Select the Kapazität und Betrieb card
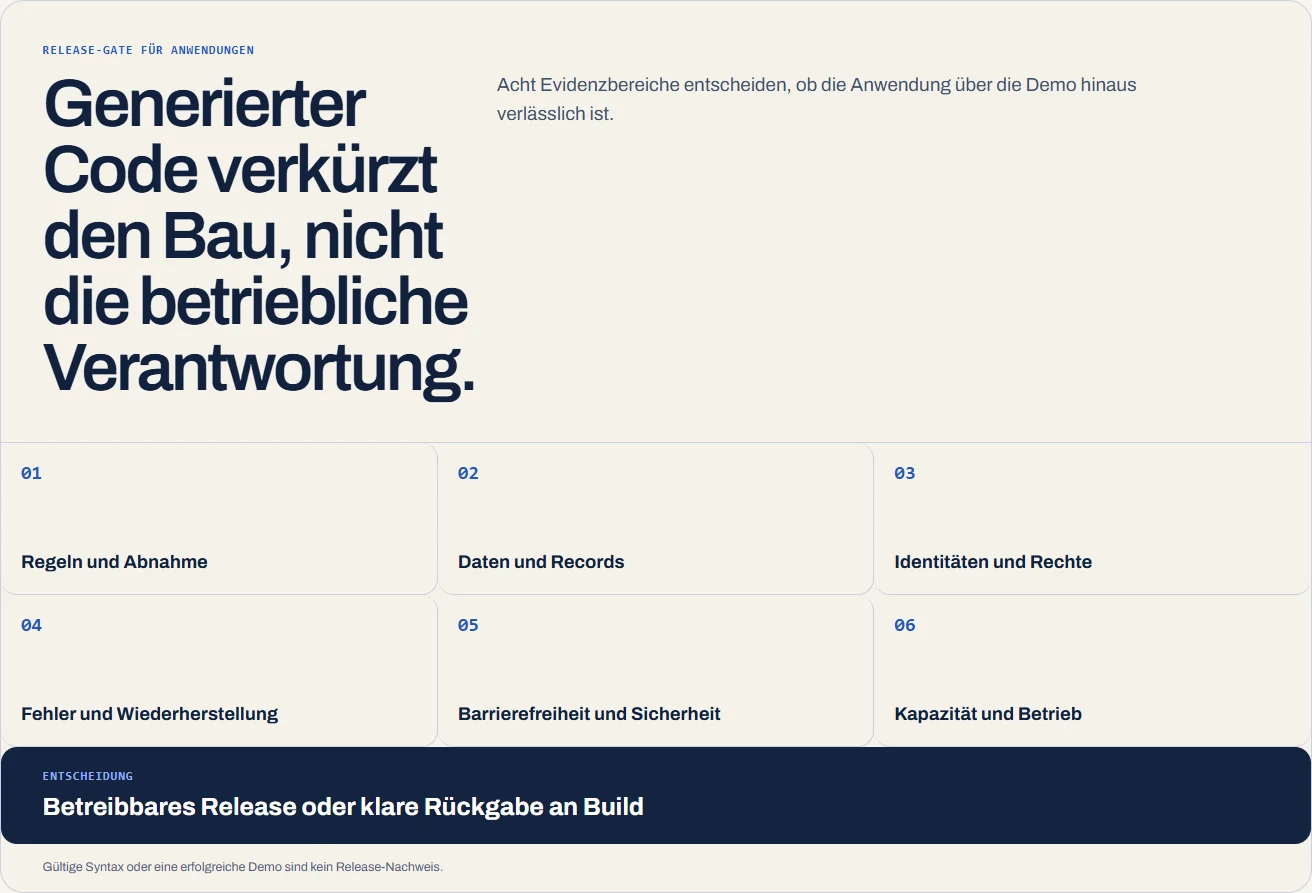The width and height of the screenshot is (1312, 893). click(x=1092, y=671)
